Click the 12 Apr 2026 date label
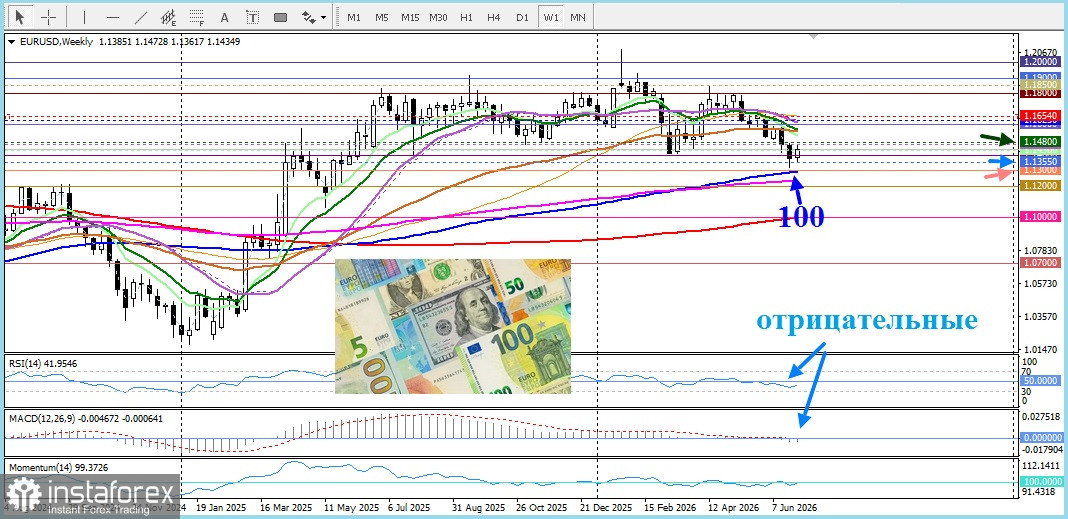1068x519 pixels. [733, 508]
